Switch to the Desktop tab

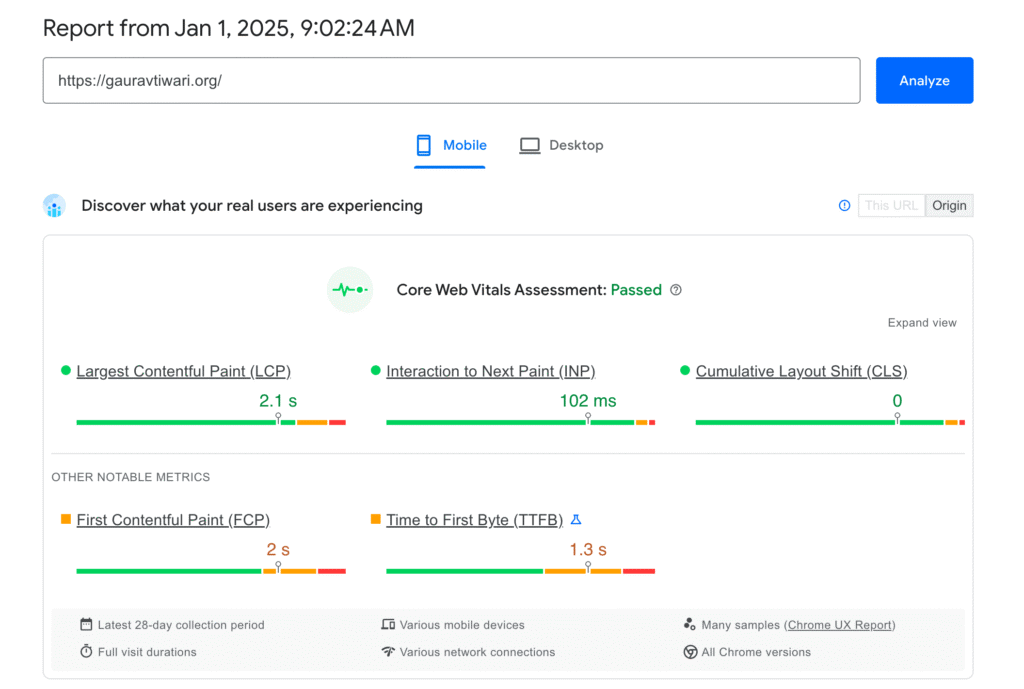tap(562, 144)
